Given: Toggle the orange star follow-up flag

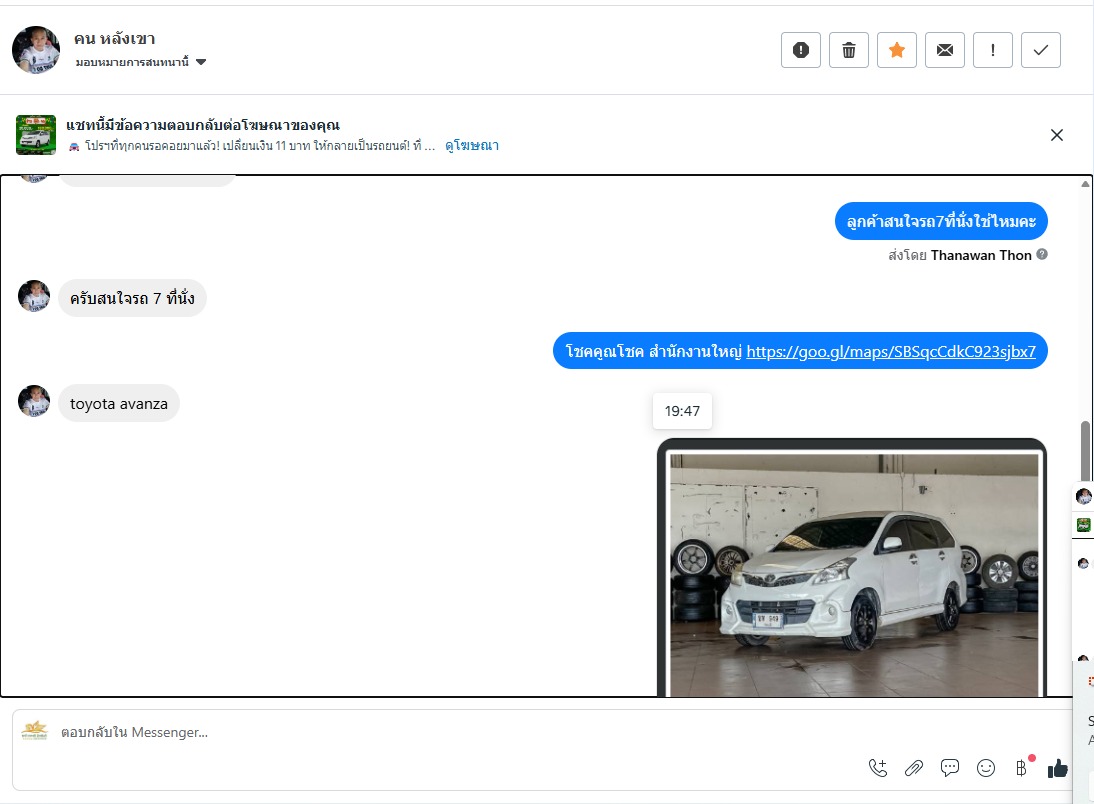Looking at the screenshot, I should click(x=897, y=50).
